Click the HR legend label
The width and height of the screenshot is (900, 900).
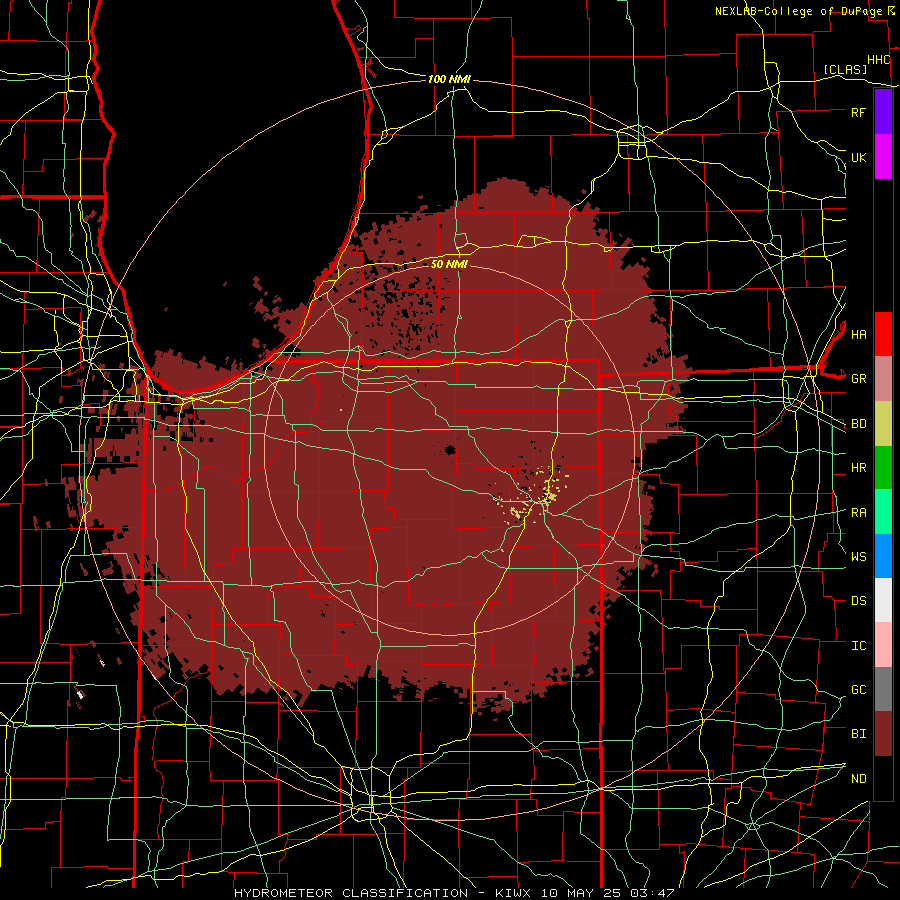click(x=858, y=468)
